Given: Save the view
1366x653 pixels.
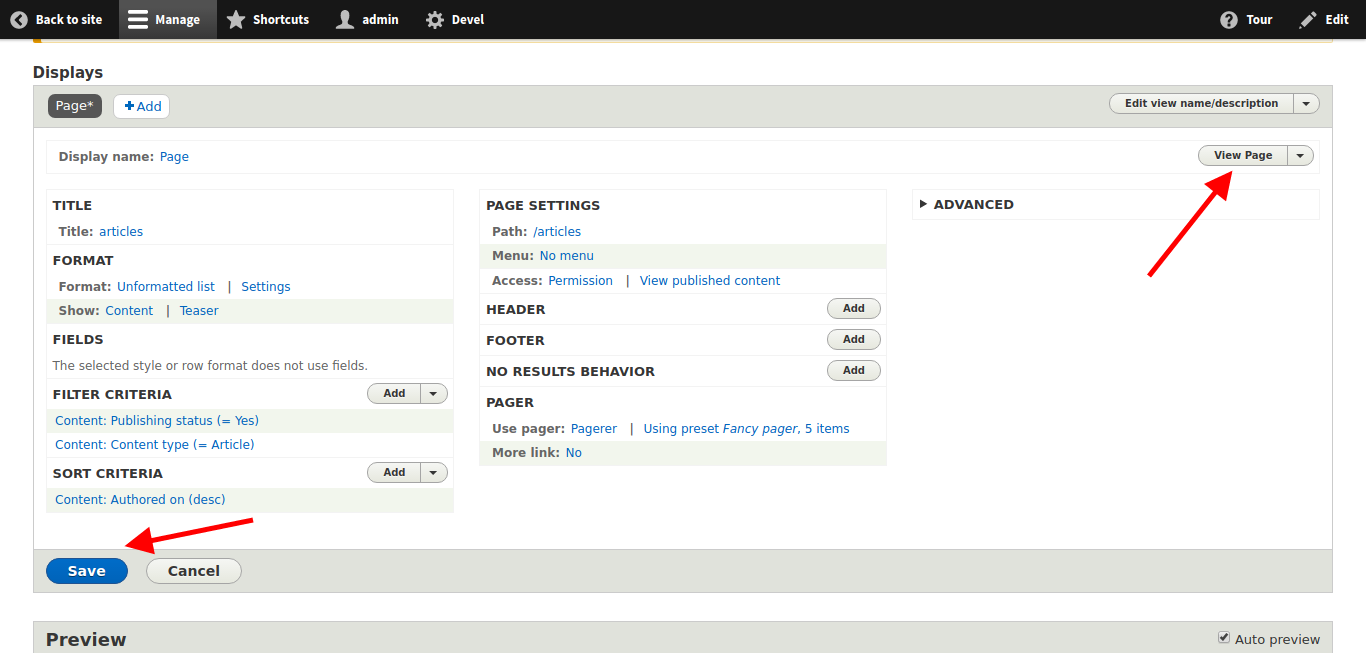Looking at the screenshot, I should click(x=86, y=570).
